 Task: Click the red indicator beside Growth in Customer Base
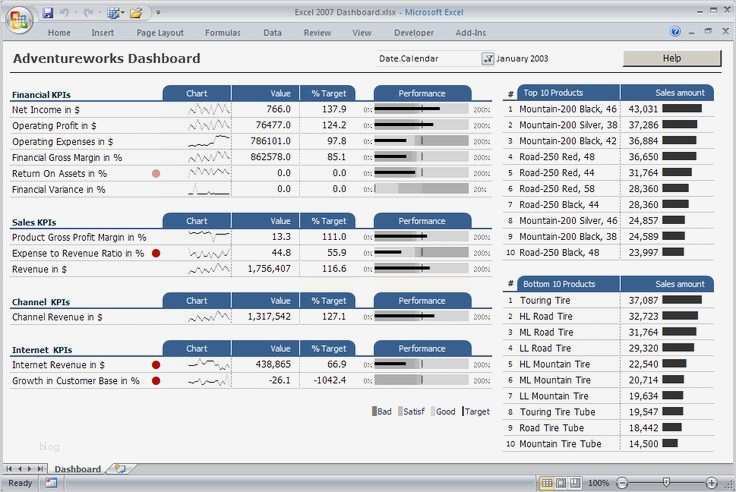pyautogui.click(x=156, y=381)
